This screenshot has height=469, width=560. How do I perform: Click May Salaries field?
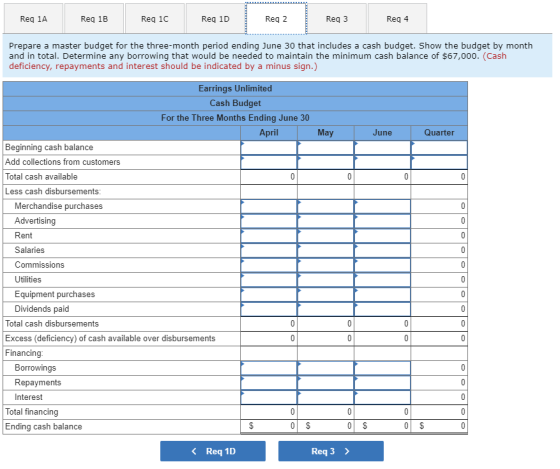pyautogui.click(x=326, y=250)
